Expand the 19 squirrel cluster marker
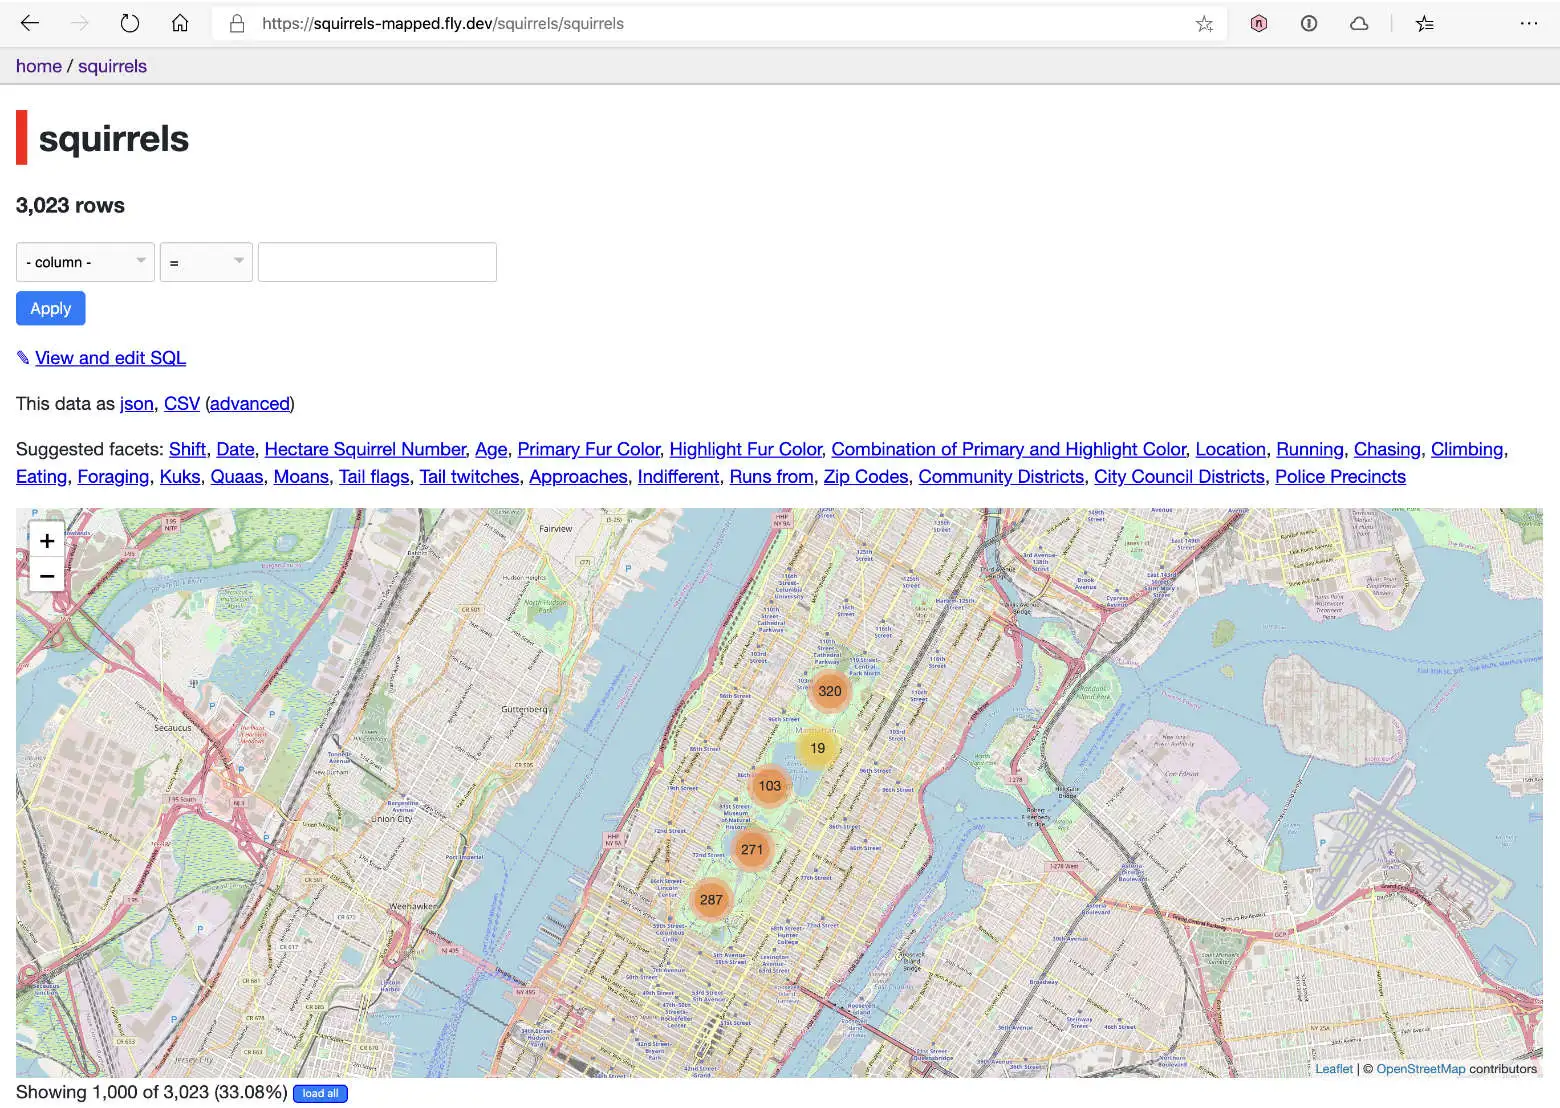1560x1108 pixels. (817, 748)
